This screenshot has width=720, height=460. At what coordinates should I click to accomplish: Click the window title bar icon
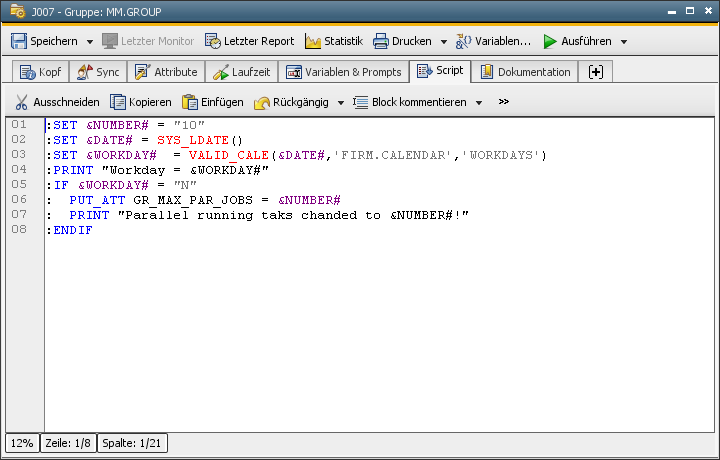(x=17, y=11)
